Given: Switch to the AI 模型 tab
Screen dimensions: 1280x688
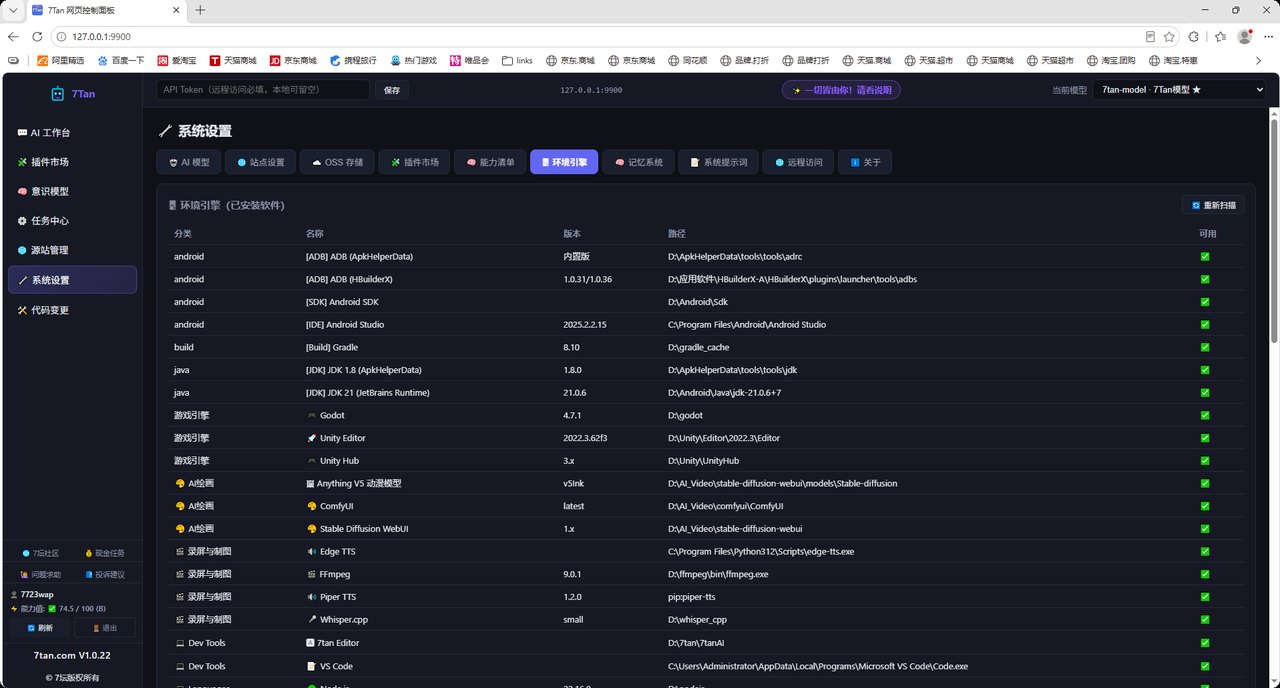Looking at the screenshot, I should tap(189, 162).
